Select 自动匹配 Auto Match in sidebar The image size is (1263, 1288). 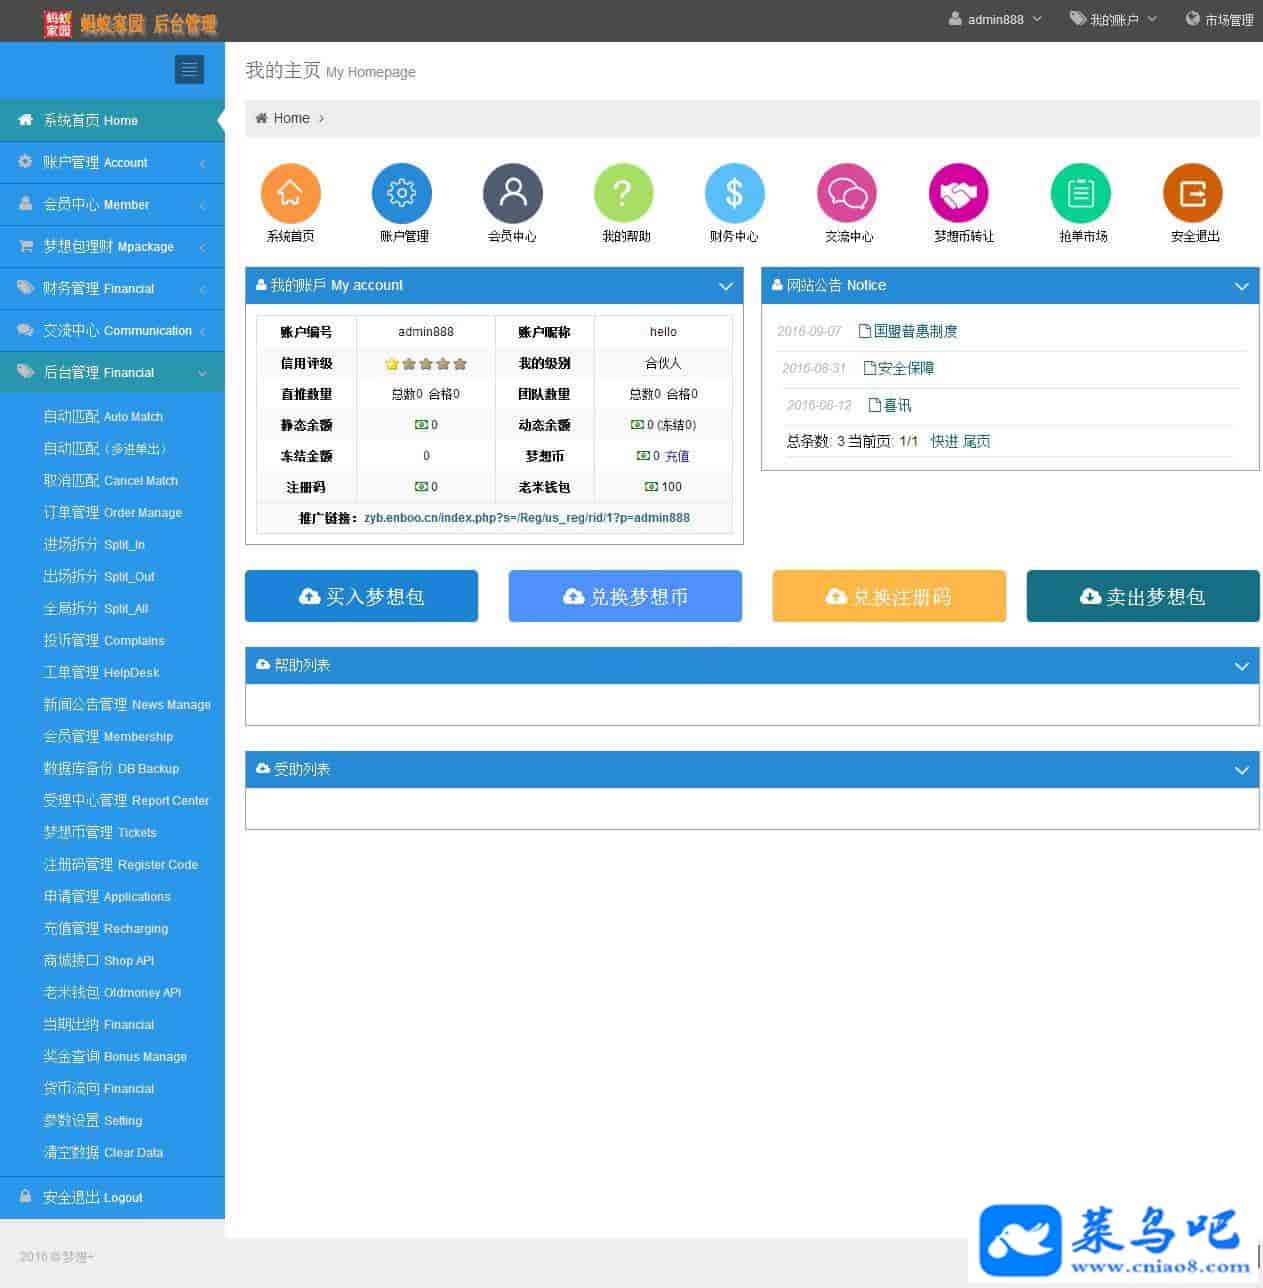(x=103, y=417)
